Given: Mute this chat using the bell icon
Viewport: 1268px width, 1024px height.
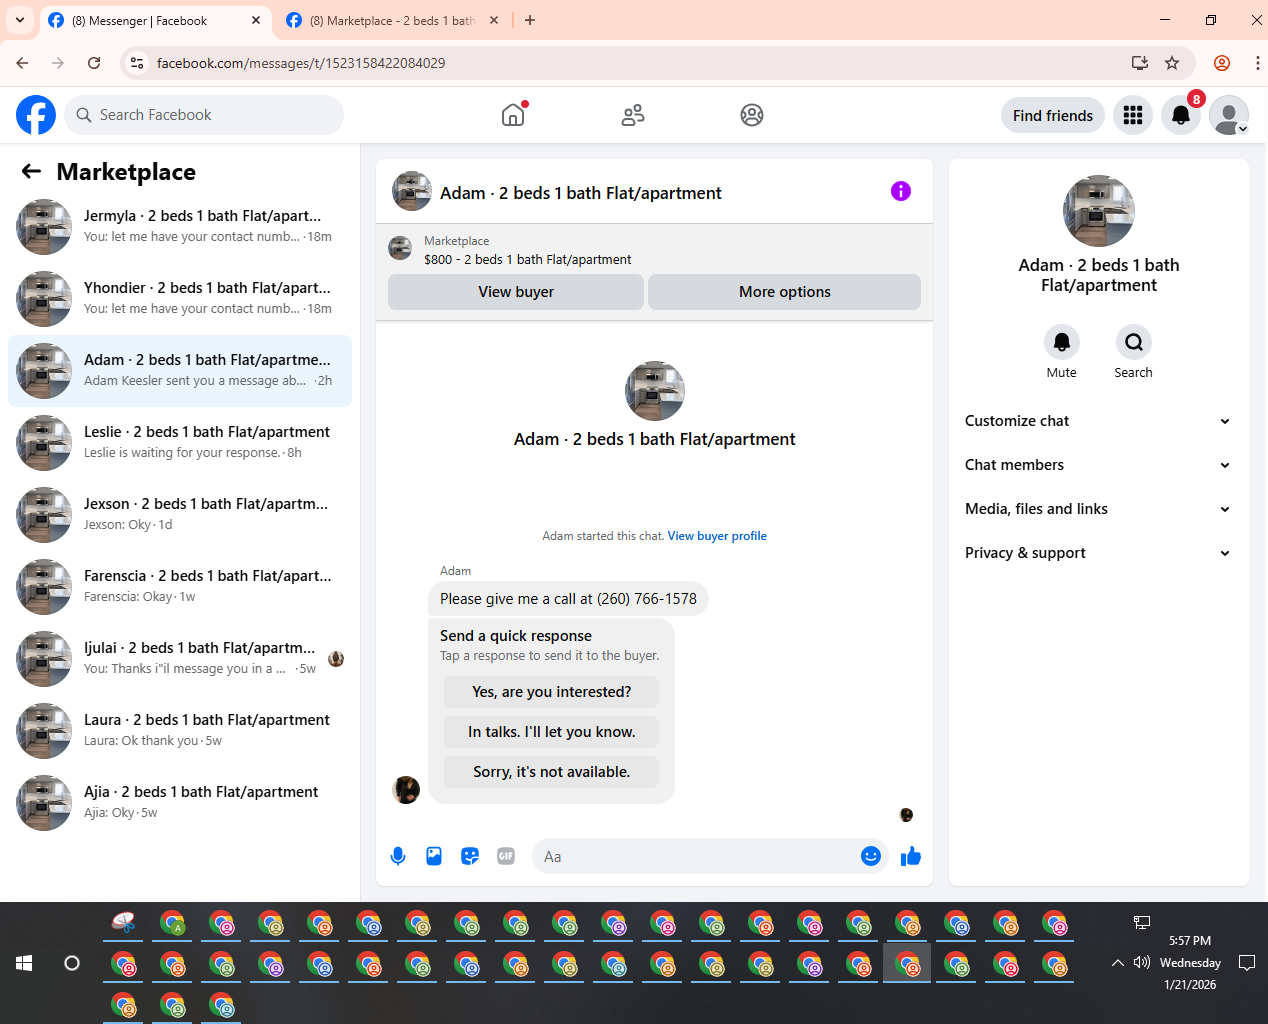Looking at the screenshot, I should (1062, 342).
